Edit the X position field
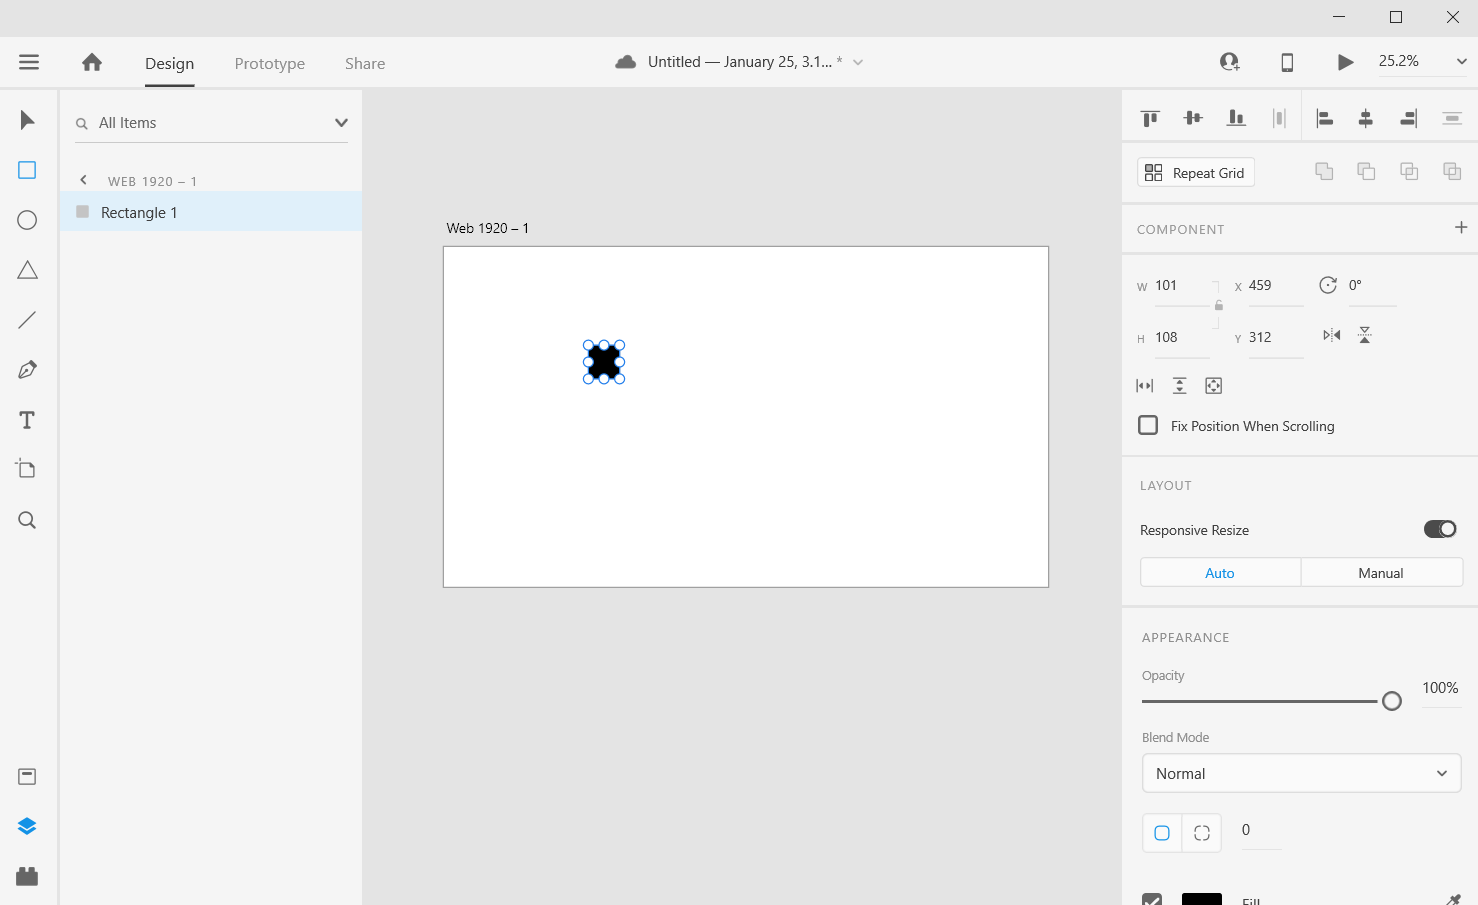 click(1276, 286)
